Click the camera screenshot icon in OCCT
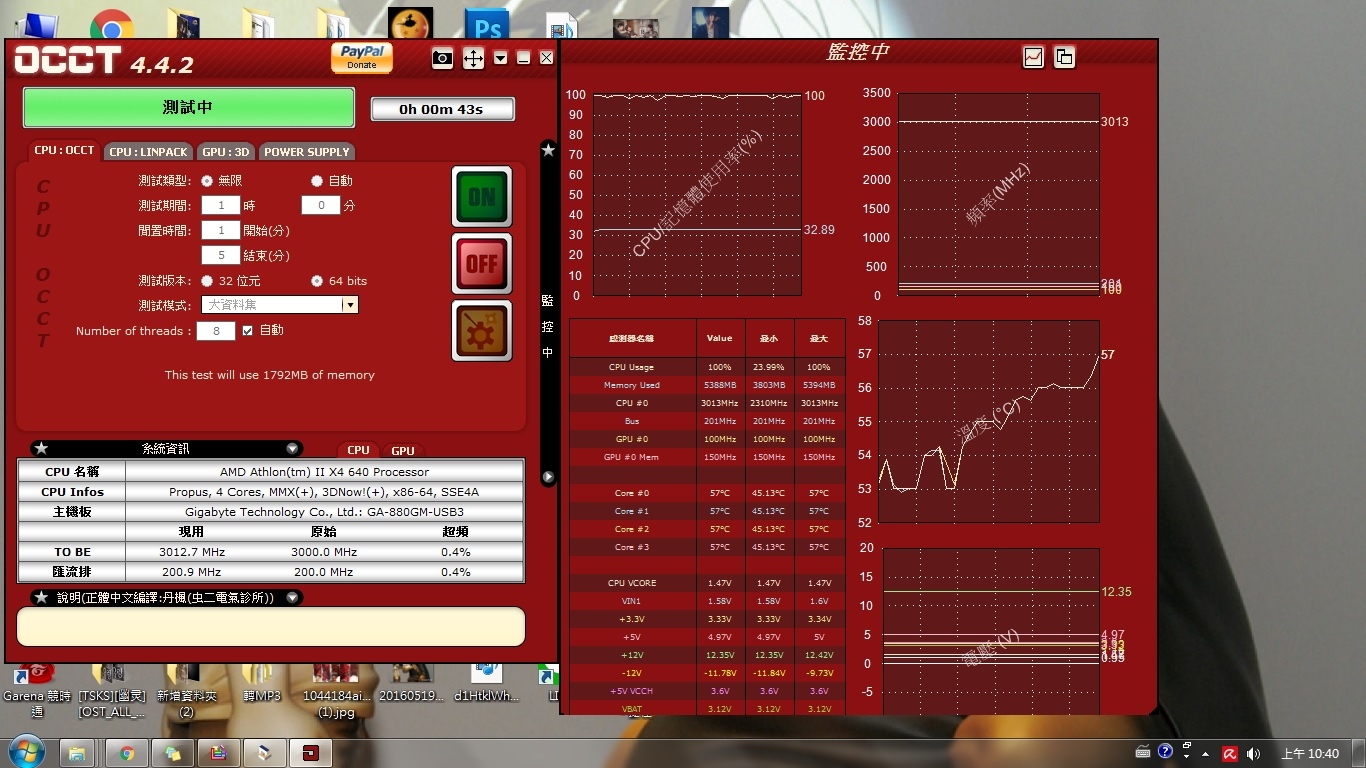The image size is (1366, 768). [x=442, y=58]
